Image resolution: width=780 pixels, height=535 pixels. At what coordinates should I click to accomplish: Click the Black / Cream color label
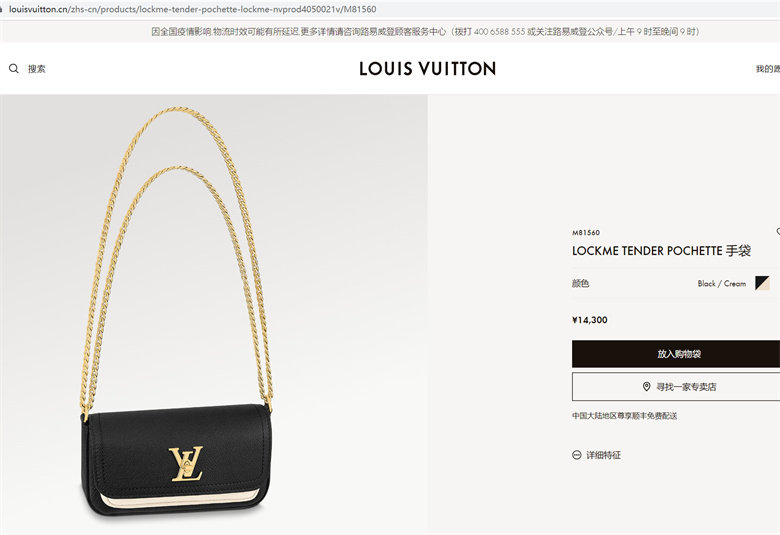[x=721, y=284]
